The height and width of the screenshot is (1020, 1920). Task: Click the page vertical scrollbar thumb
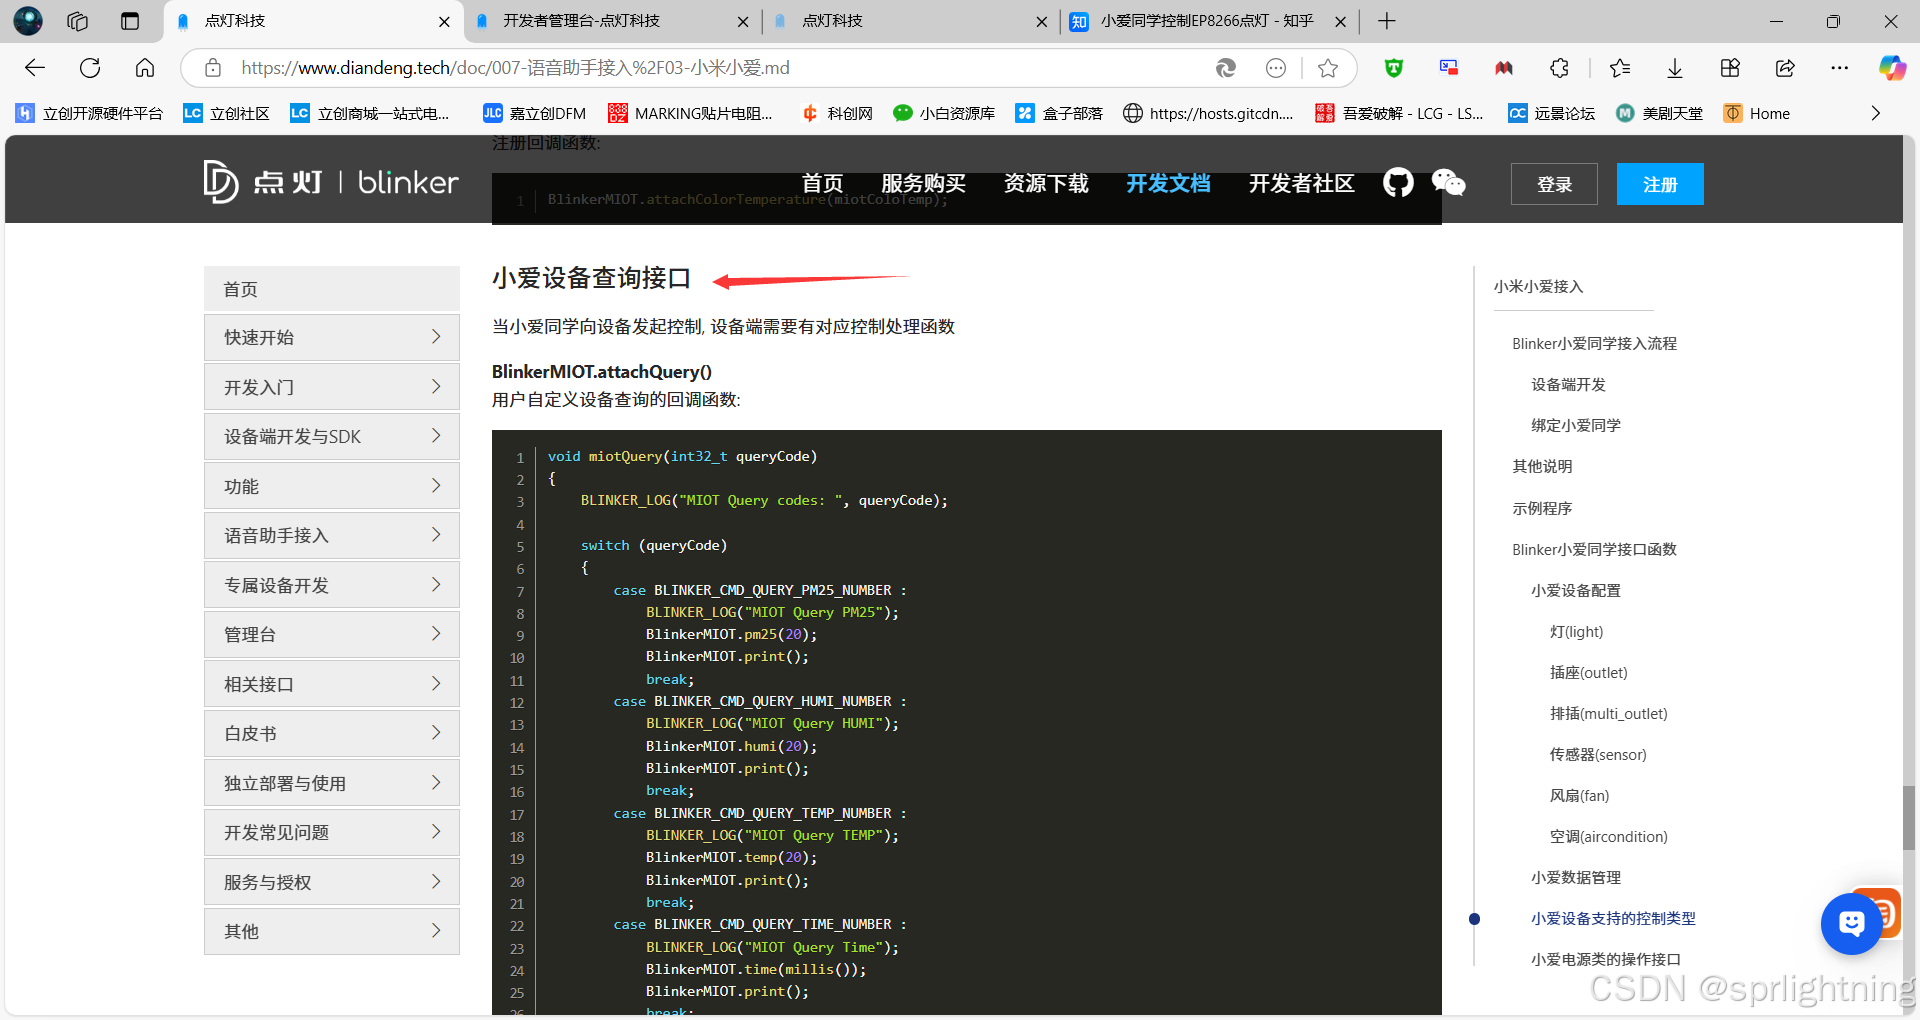coord(1909,817)
